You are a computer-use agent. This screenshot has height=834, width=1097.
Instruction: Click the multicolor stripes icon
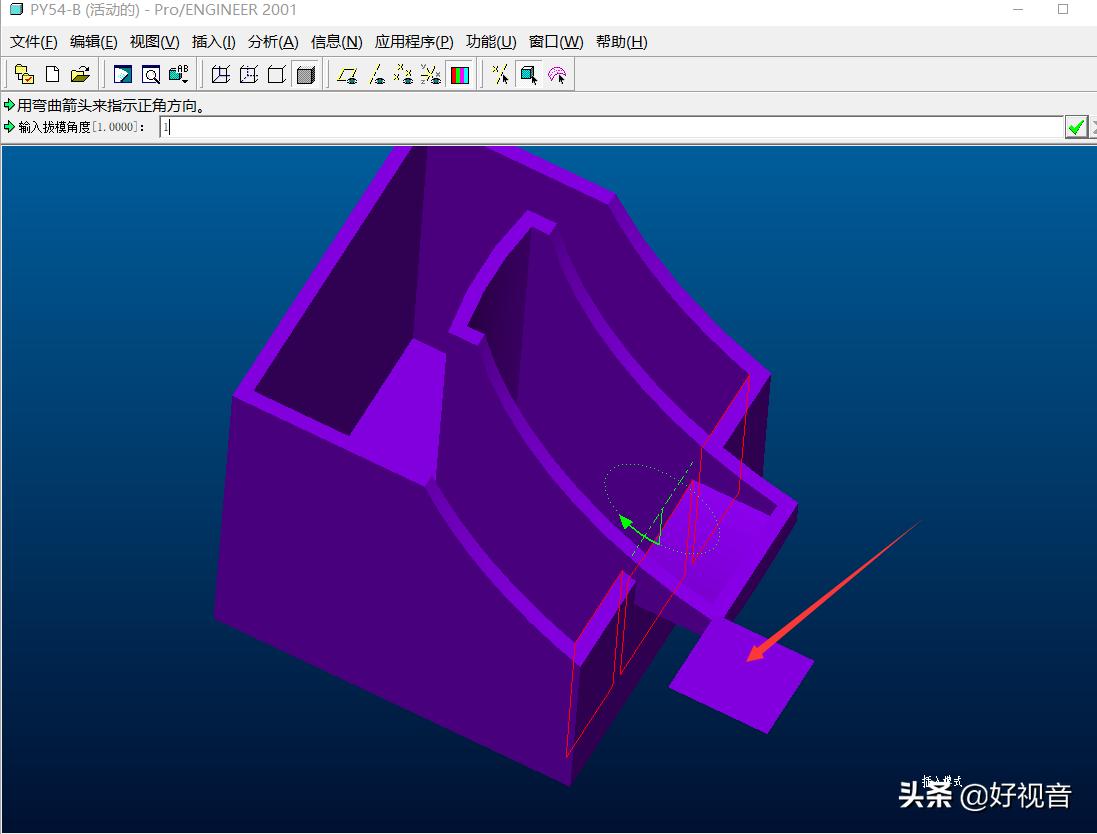point(460,75)
